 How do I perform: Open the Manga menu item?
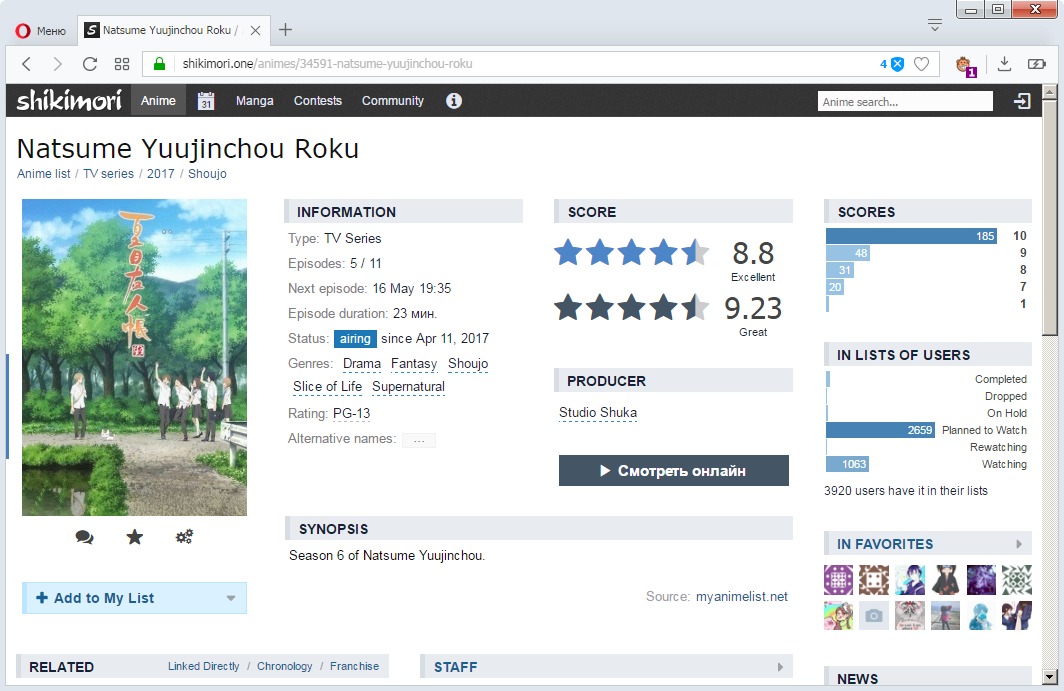pos(255,101)
